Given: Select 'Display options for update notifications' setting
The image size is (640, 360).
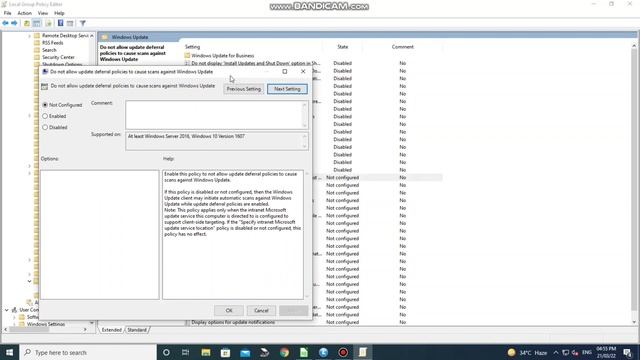Looking at the screenshot, I should coord(233,322).
